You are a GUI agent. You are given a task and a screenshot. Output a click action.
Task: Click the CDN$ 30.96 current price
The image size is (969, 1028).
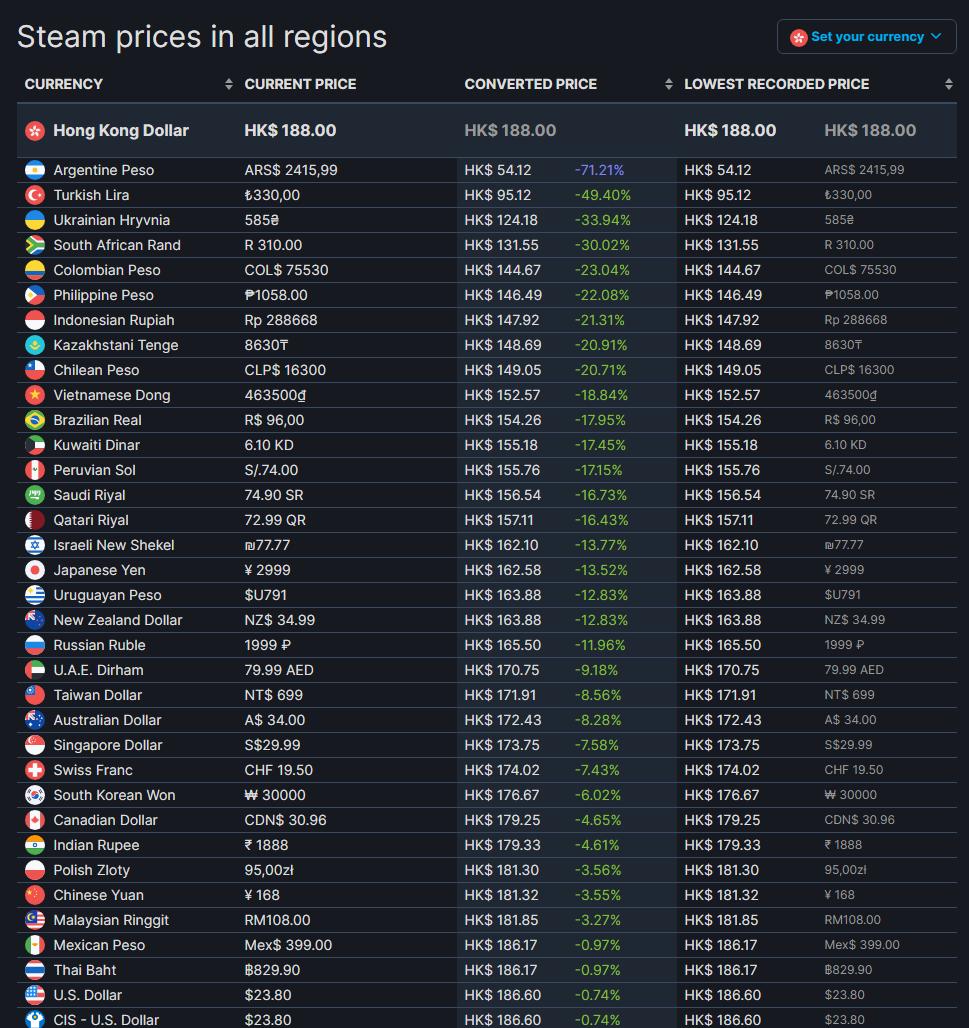285,820
